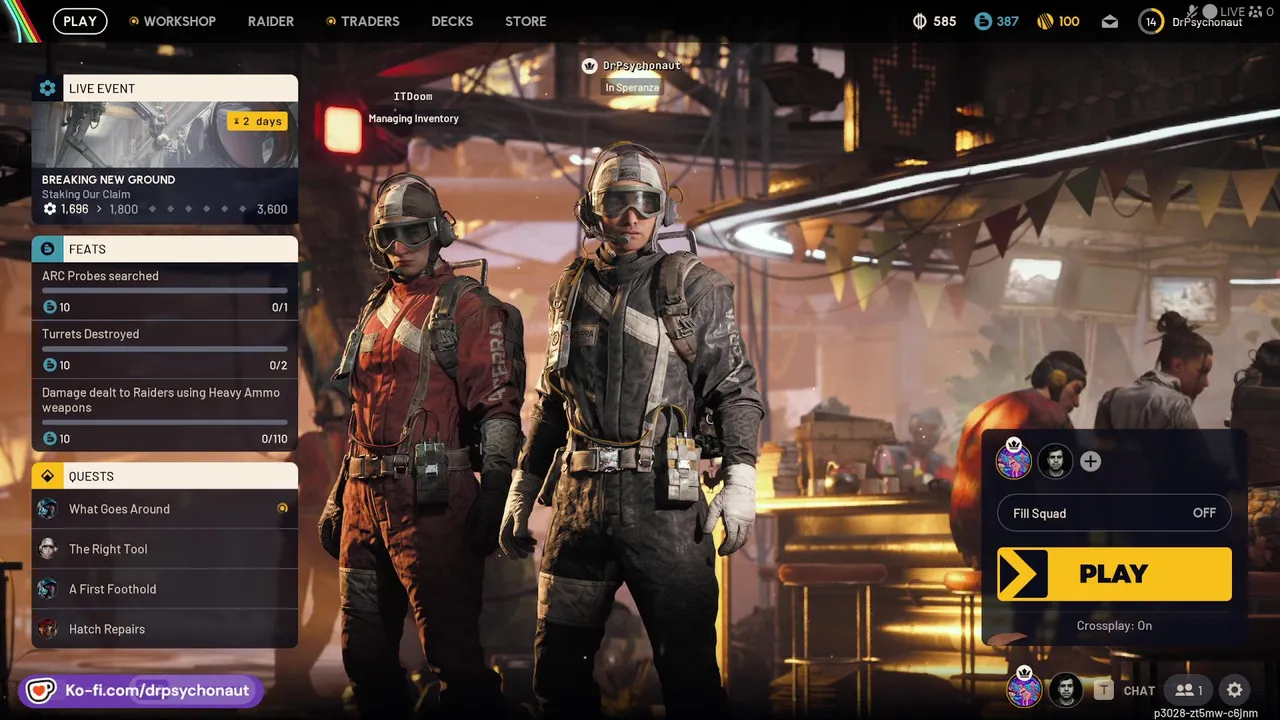Open the FEATS panel header
This screenshot has height=720, width=1280.
[x=165, y=249]
